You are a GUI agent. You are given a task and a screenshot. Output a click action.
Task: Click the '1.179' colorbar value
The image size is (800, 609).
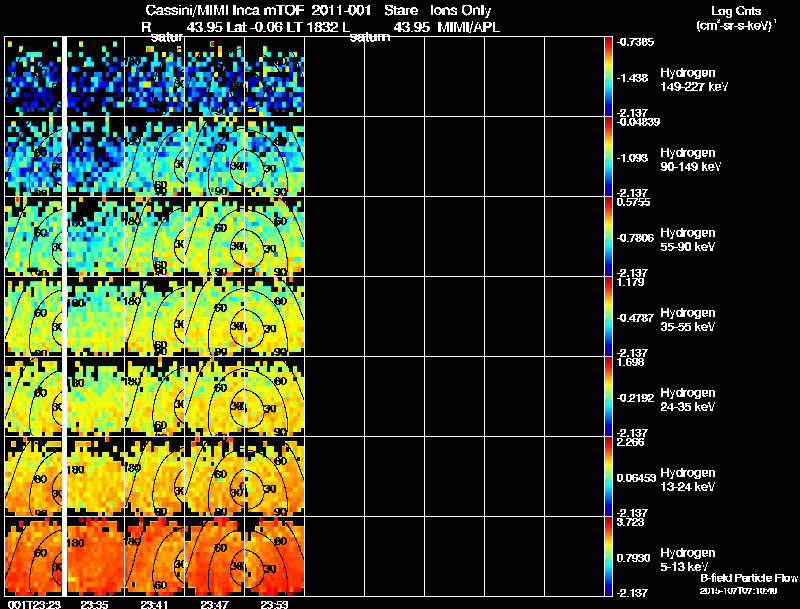pyautogui.click(x=631, y=283)
